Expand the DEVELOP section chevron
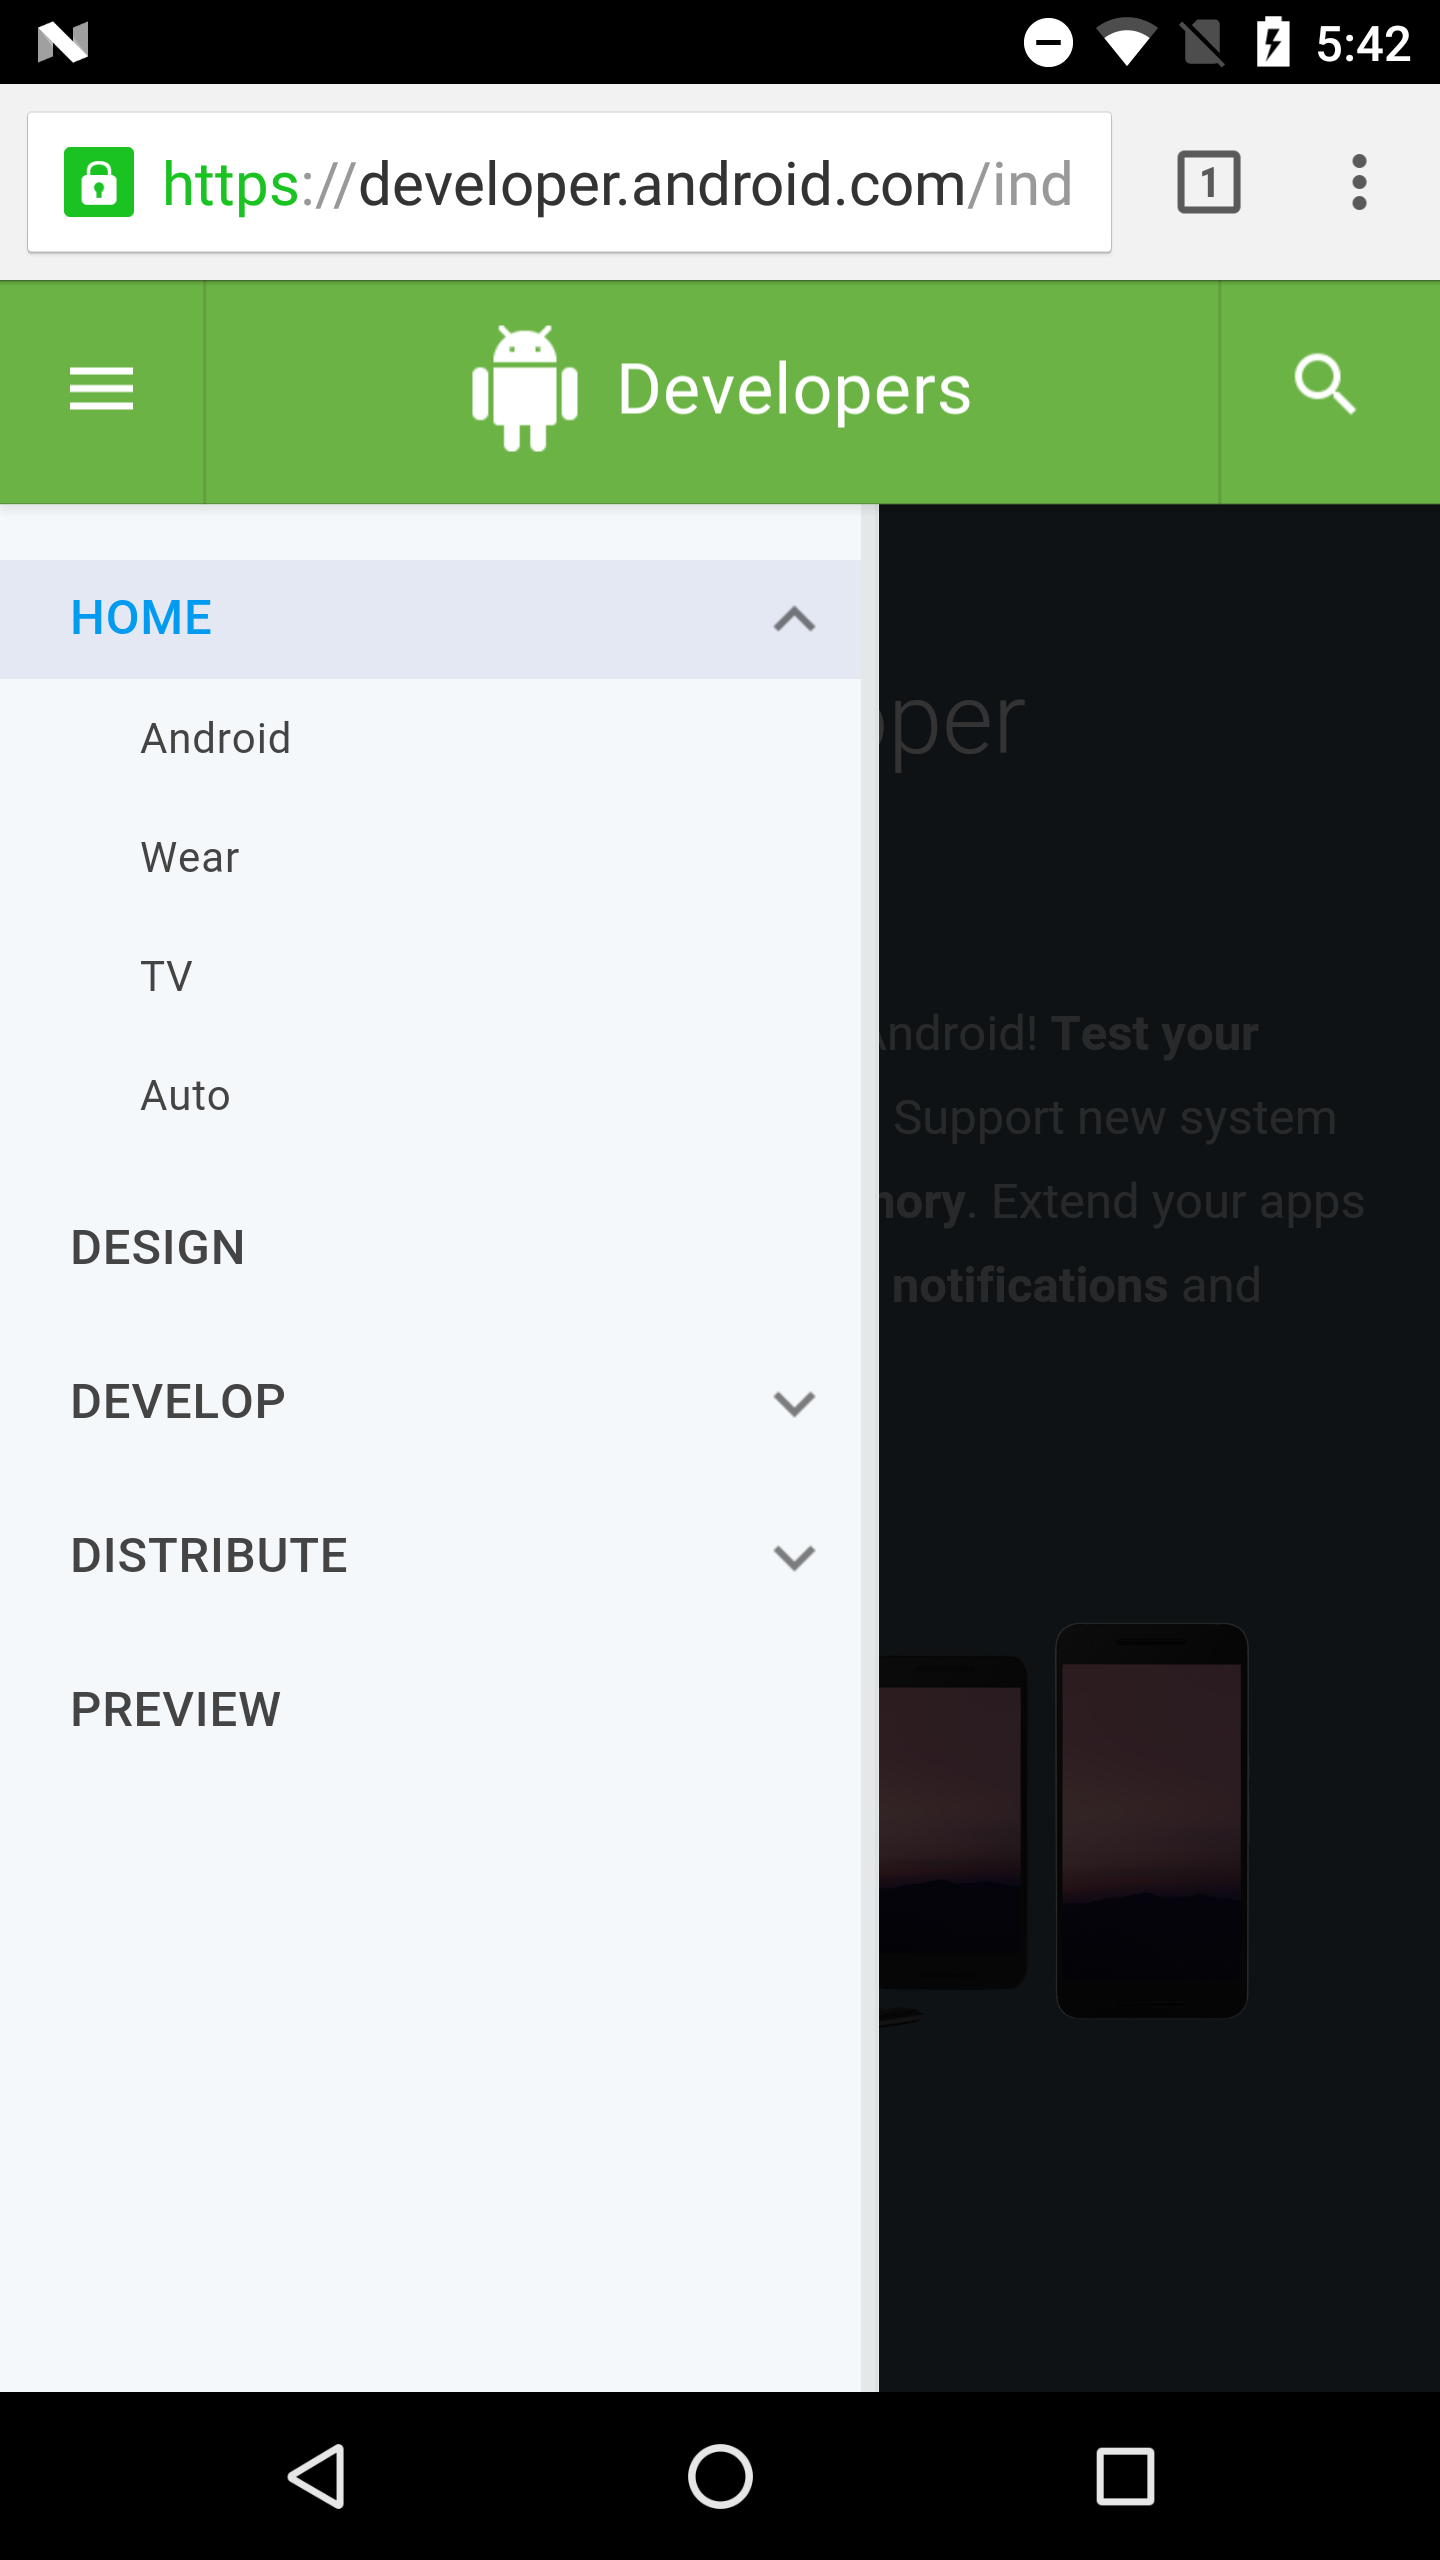The height and width of the screenshot is (2560, 1440). (x=794, y=1403)
